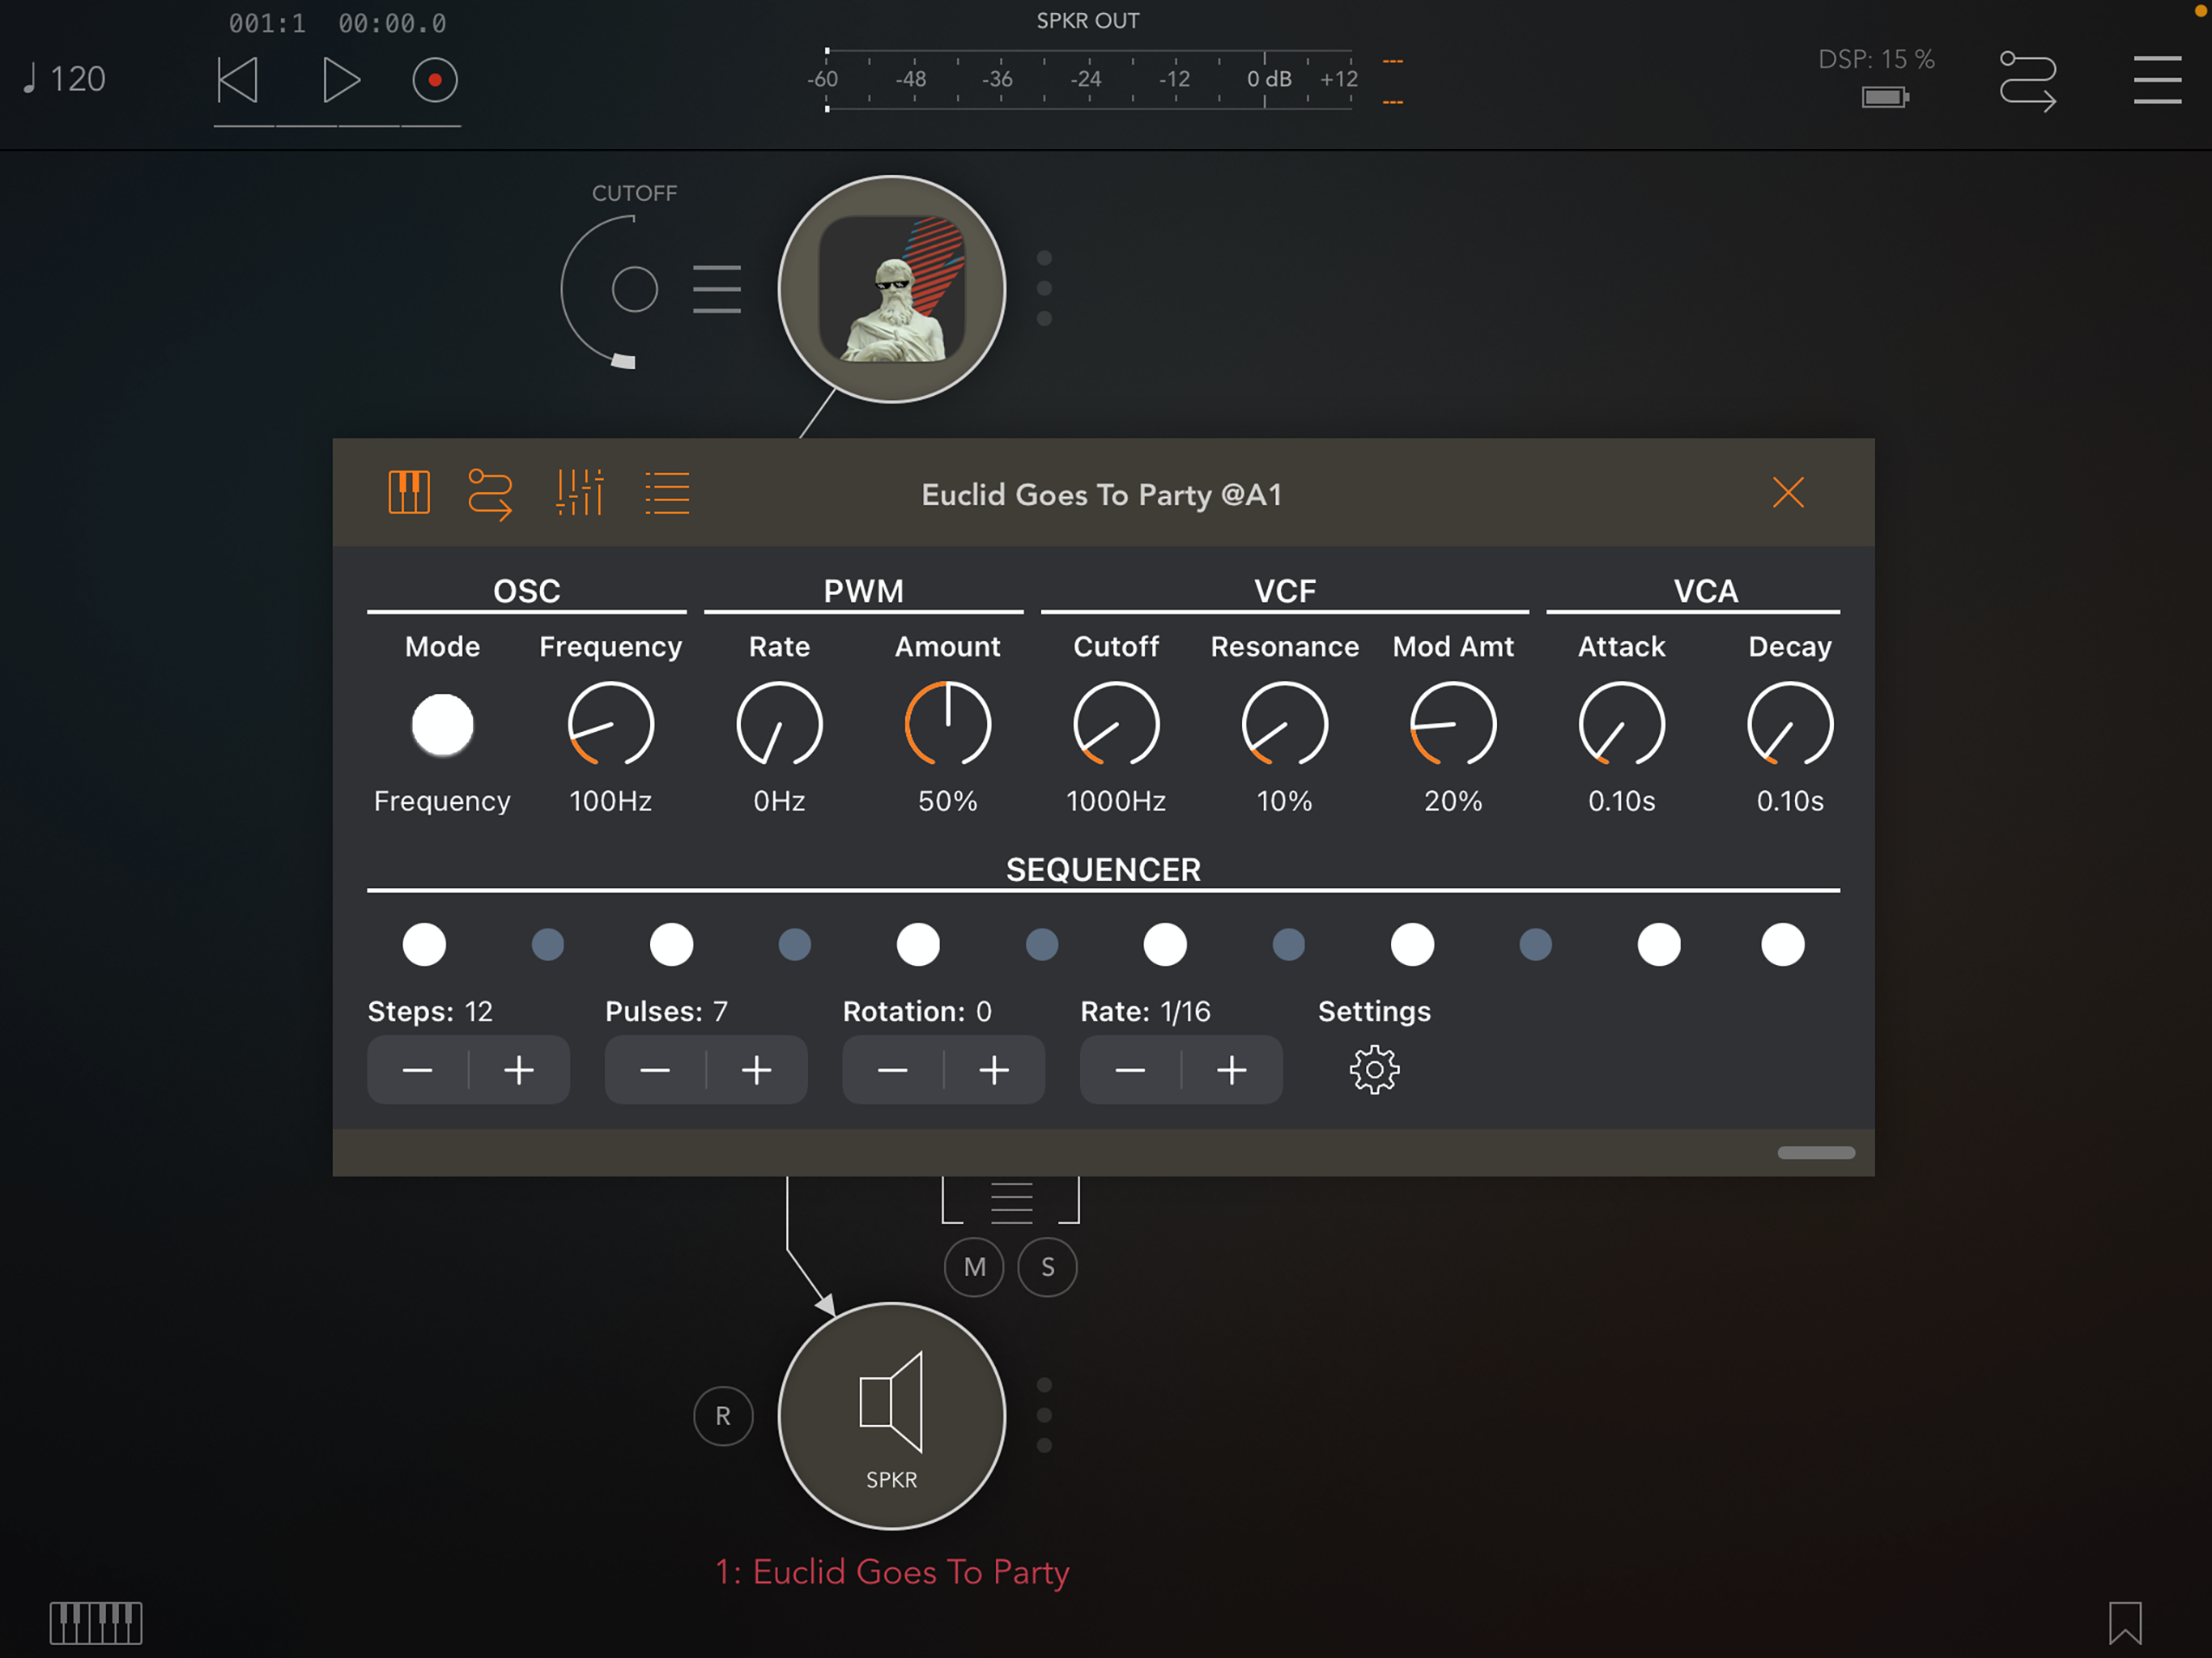Click the PWM Amount knob
This screenshot has width=2212, height=1658.
tap(947, 724)
